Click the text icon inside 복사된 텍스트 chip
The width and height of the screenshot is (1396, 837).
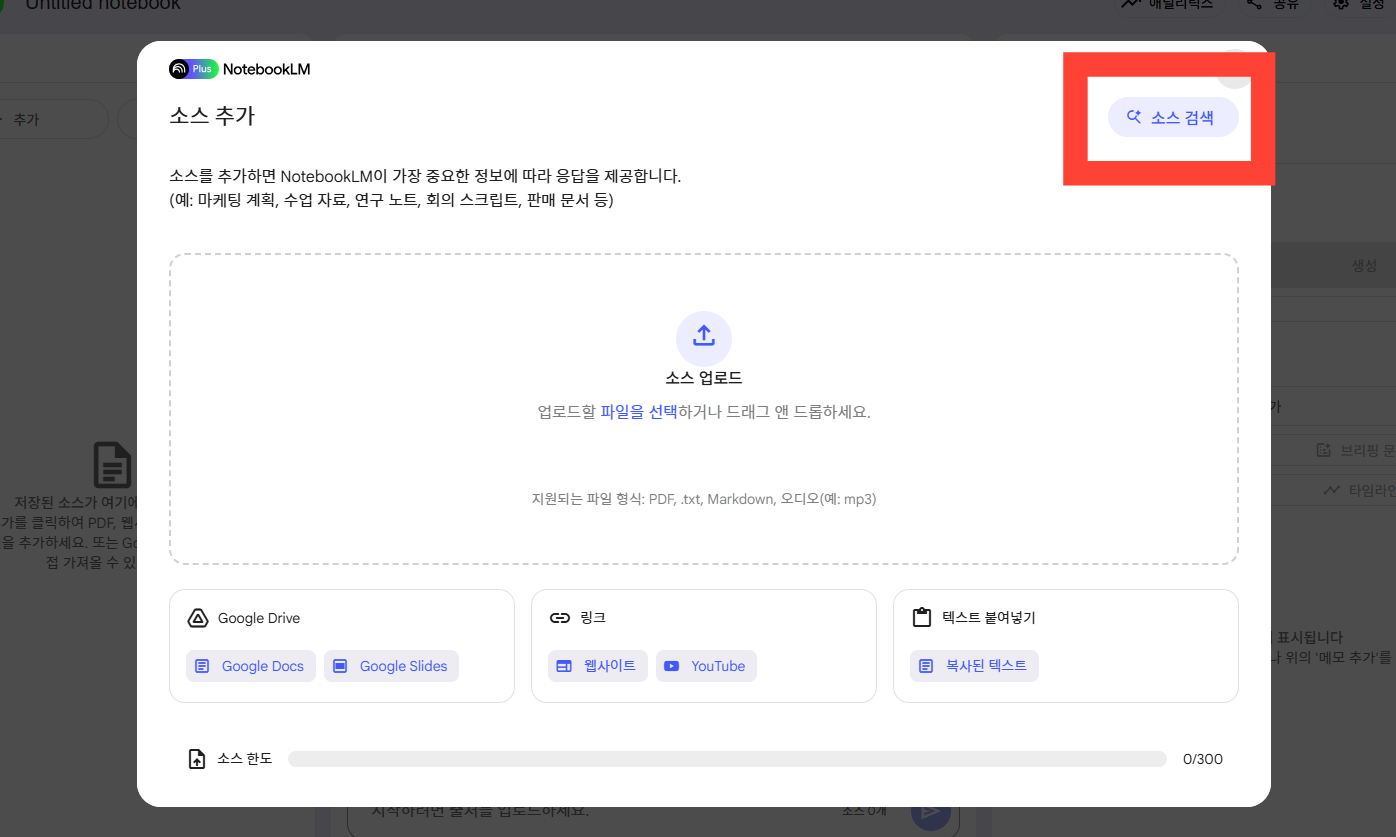pos(926,666)
